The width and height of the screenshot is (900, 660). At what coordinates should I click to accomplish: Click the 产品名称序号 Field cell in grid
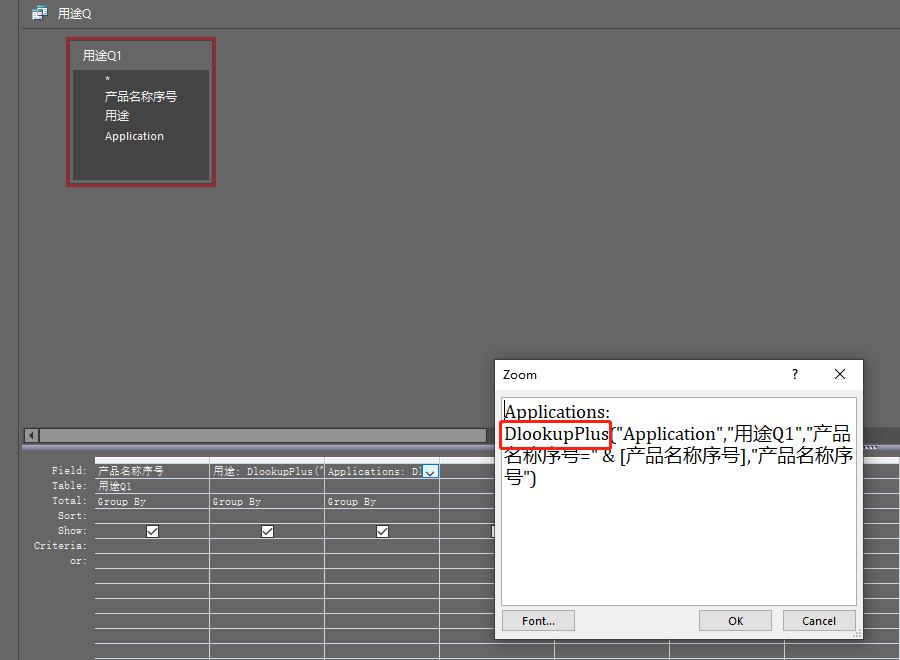coord(152,471)
